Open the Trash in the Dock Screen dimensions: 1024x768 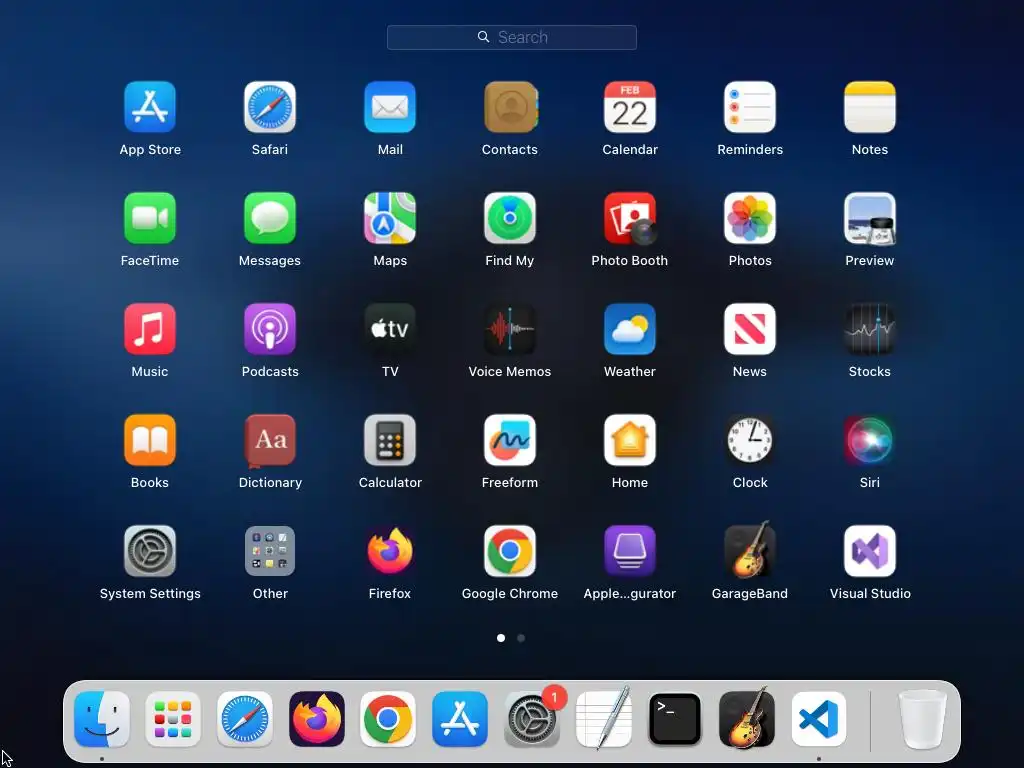(x=922, y=719)
